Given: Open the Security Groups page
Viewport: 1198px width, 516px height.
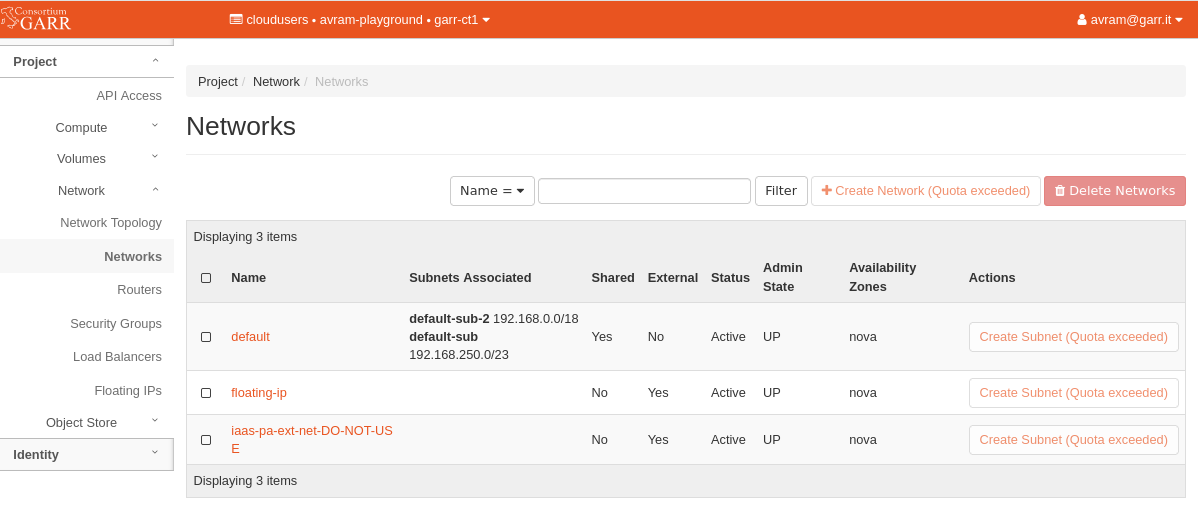Looking at the screenshot, I should pos(115,323).
